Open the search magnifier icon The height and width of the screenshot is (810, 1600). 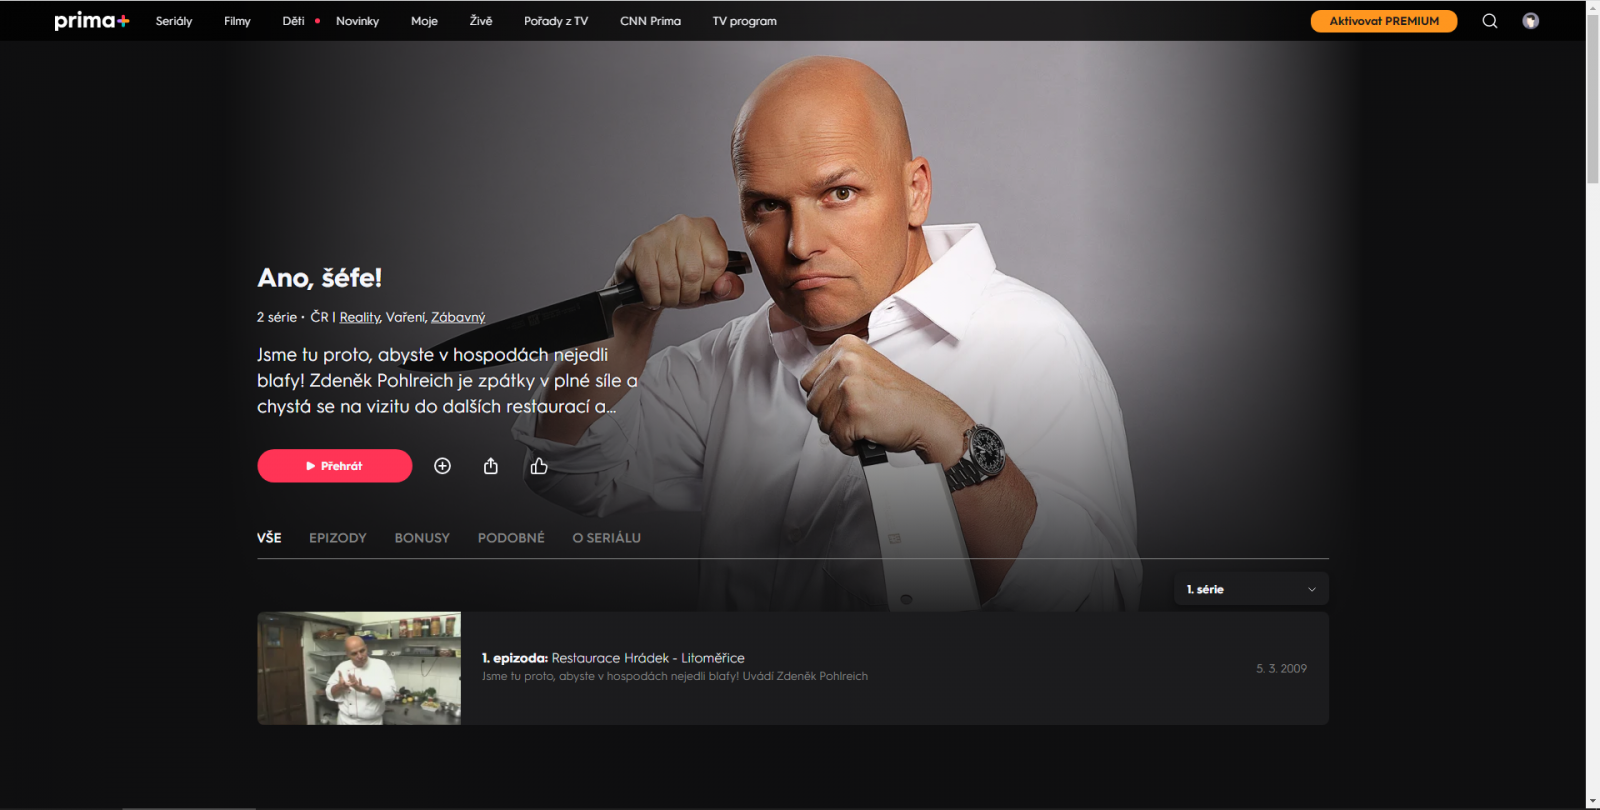(x=1490, y=21)
